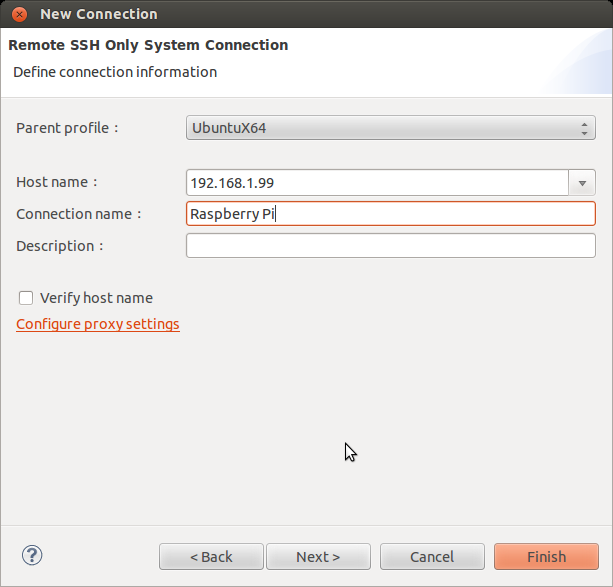Click the empty Description text field

[x=390, y=246]
